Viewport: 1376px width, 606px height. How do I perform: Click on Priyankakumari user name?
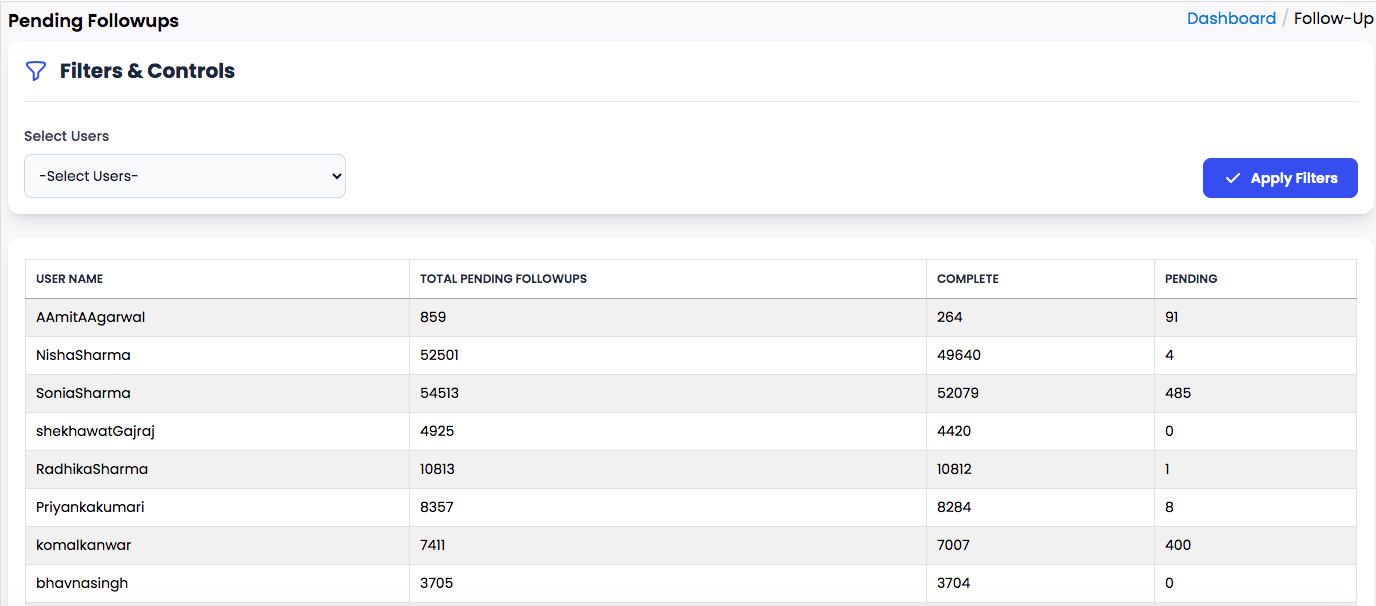(90, 507)
